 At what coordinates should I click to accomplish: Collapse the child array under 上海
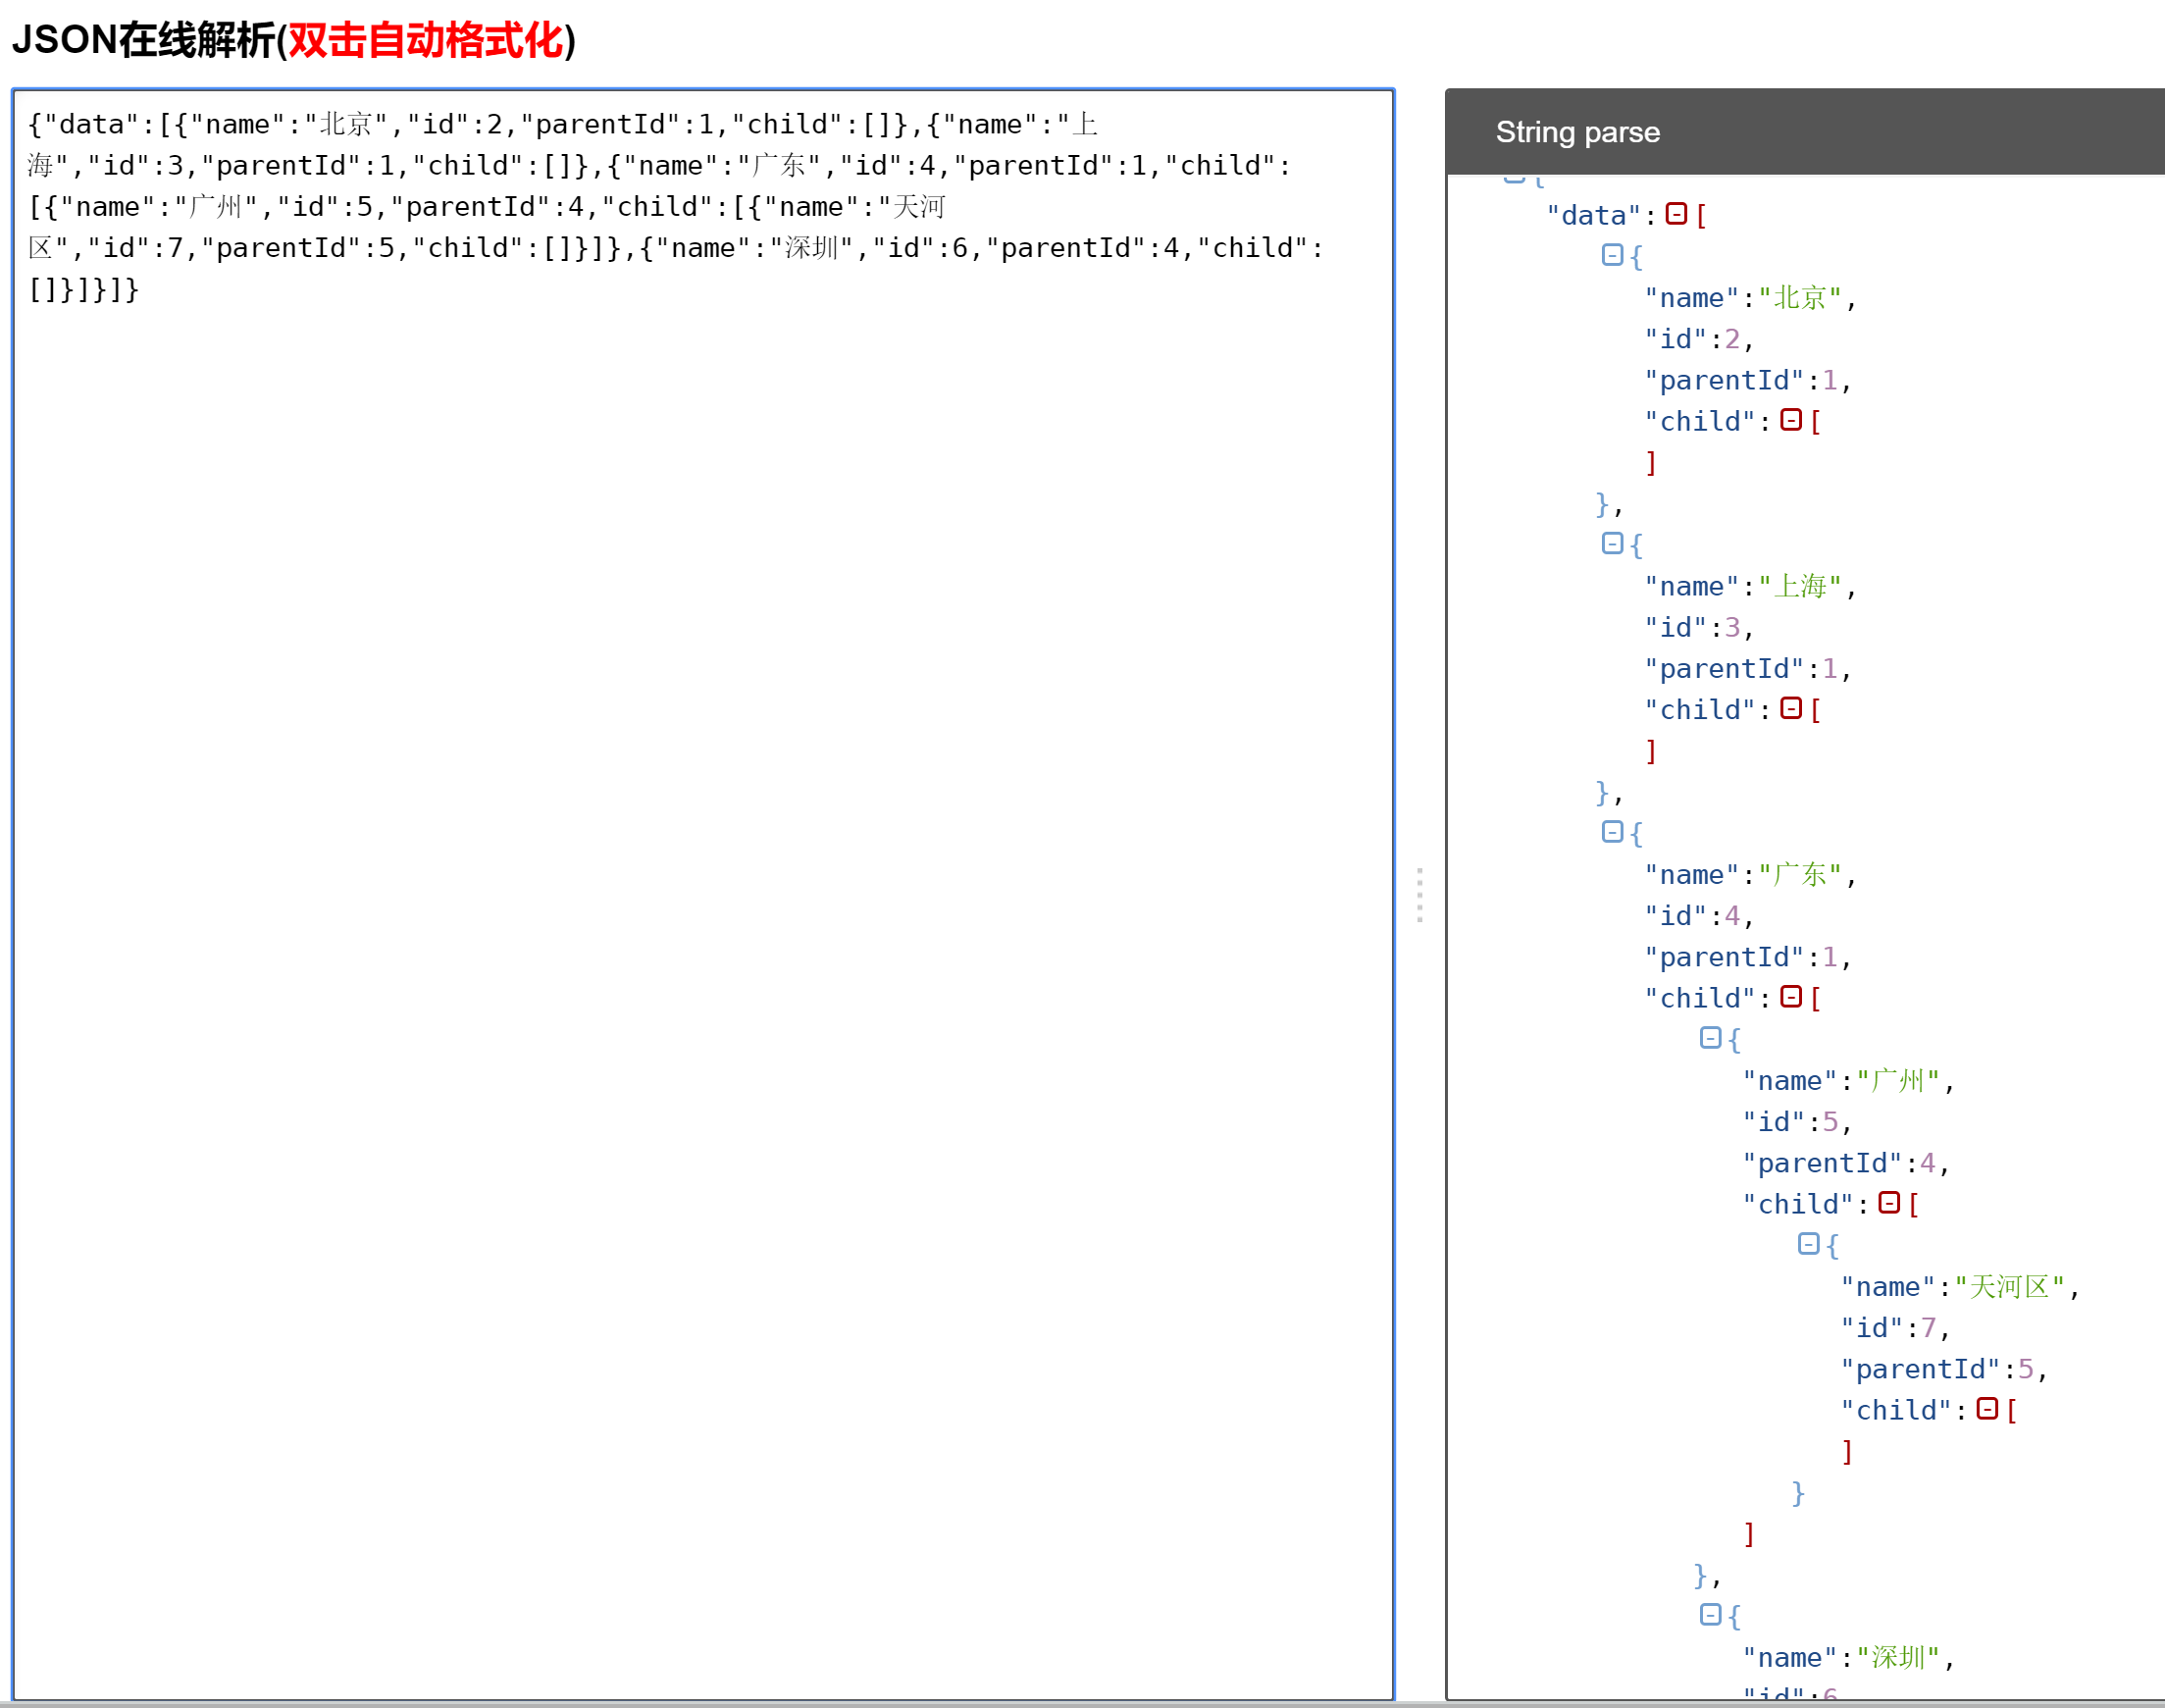pos(1790,709)
